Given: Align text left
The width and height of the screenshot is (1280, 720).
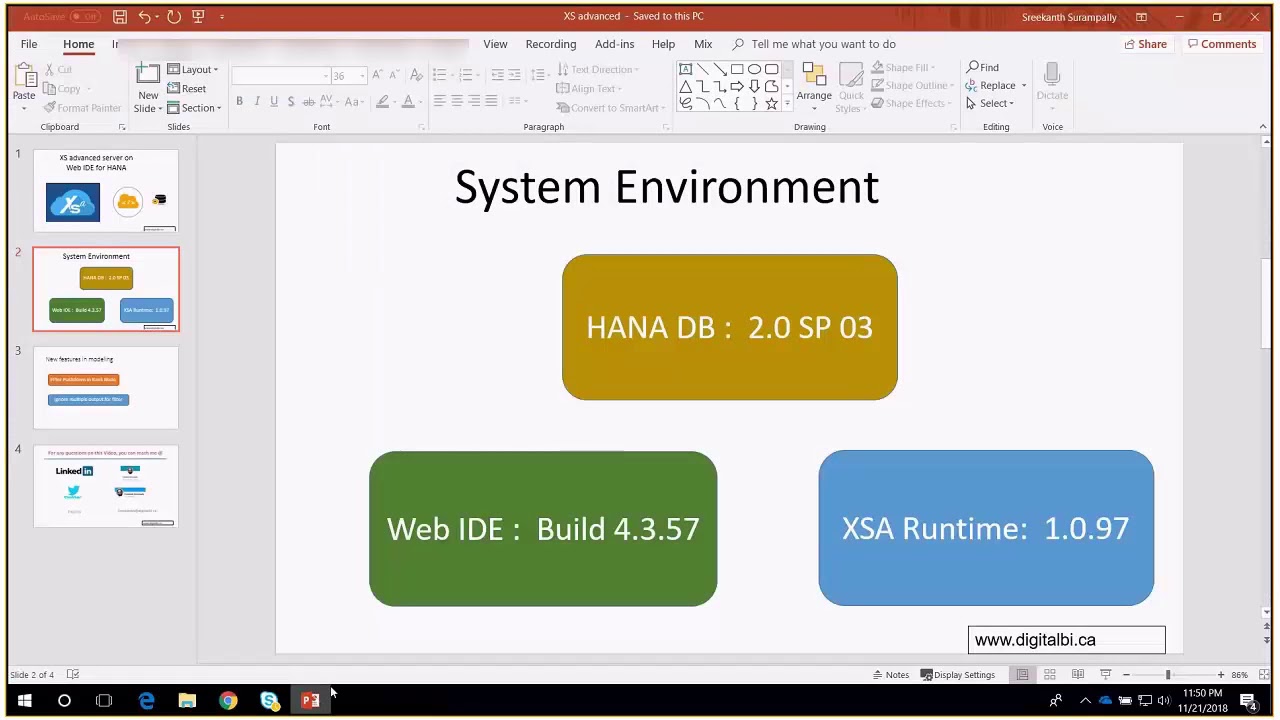Looking at the screenshot, I should [439, 101].
